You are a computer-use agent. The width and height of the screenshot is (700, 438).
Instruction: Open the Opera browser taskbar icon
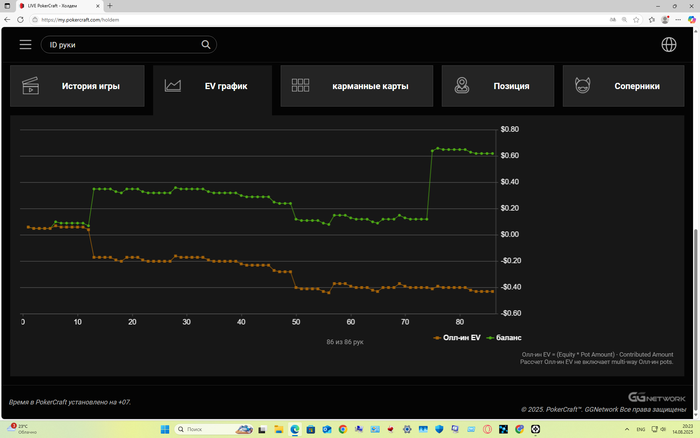pyautogui.click(x=488, y=429)
